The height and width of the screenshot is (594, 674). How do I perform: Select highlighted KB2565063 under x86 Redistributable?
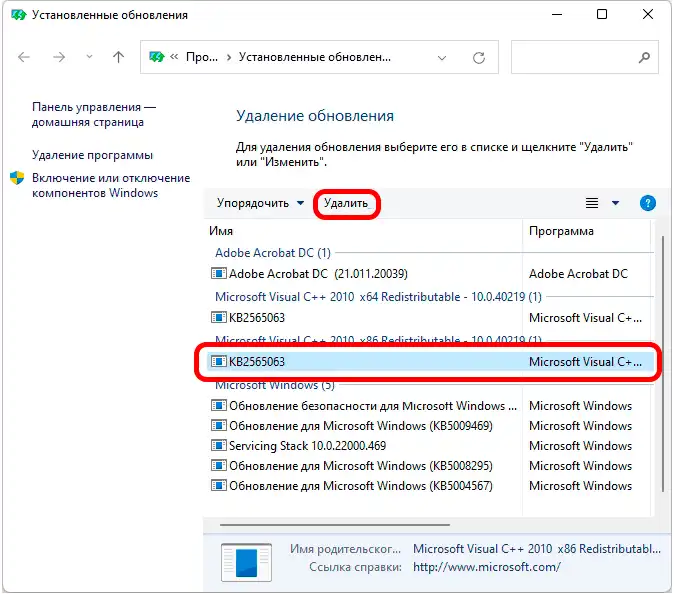click(x=430, y=362)
